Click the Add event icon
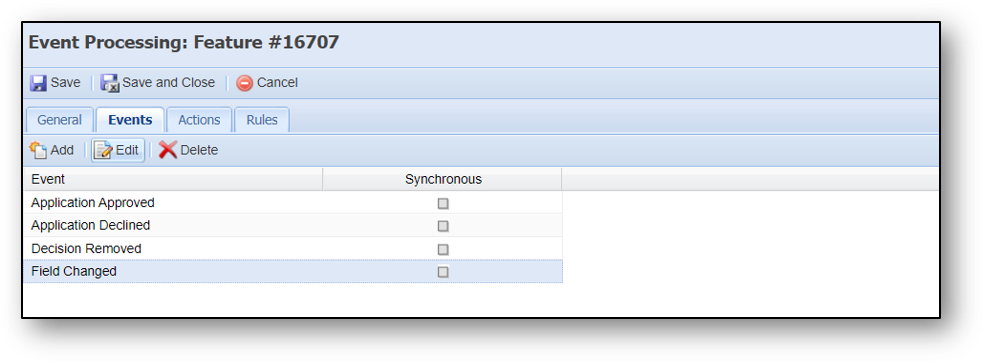This screenshot has width=983, height=361. point(38,150)
